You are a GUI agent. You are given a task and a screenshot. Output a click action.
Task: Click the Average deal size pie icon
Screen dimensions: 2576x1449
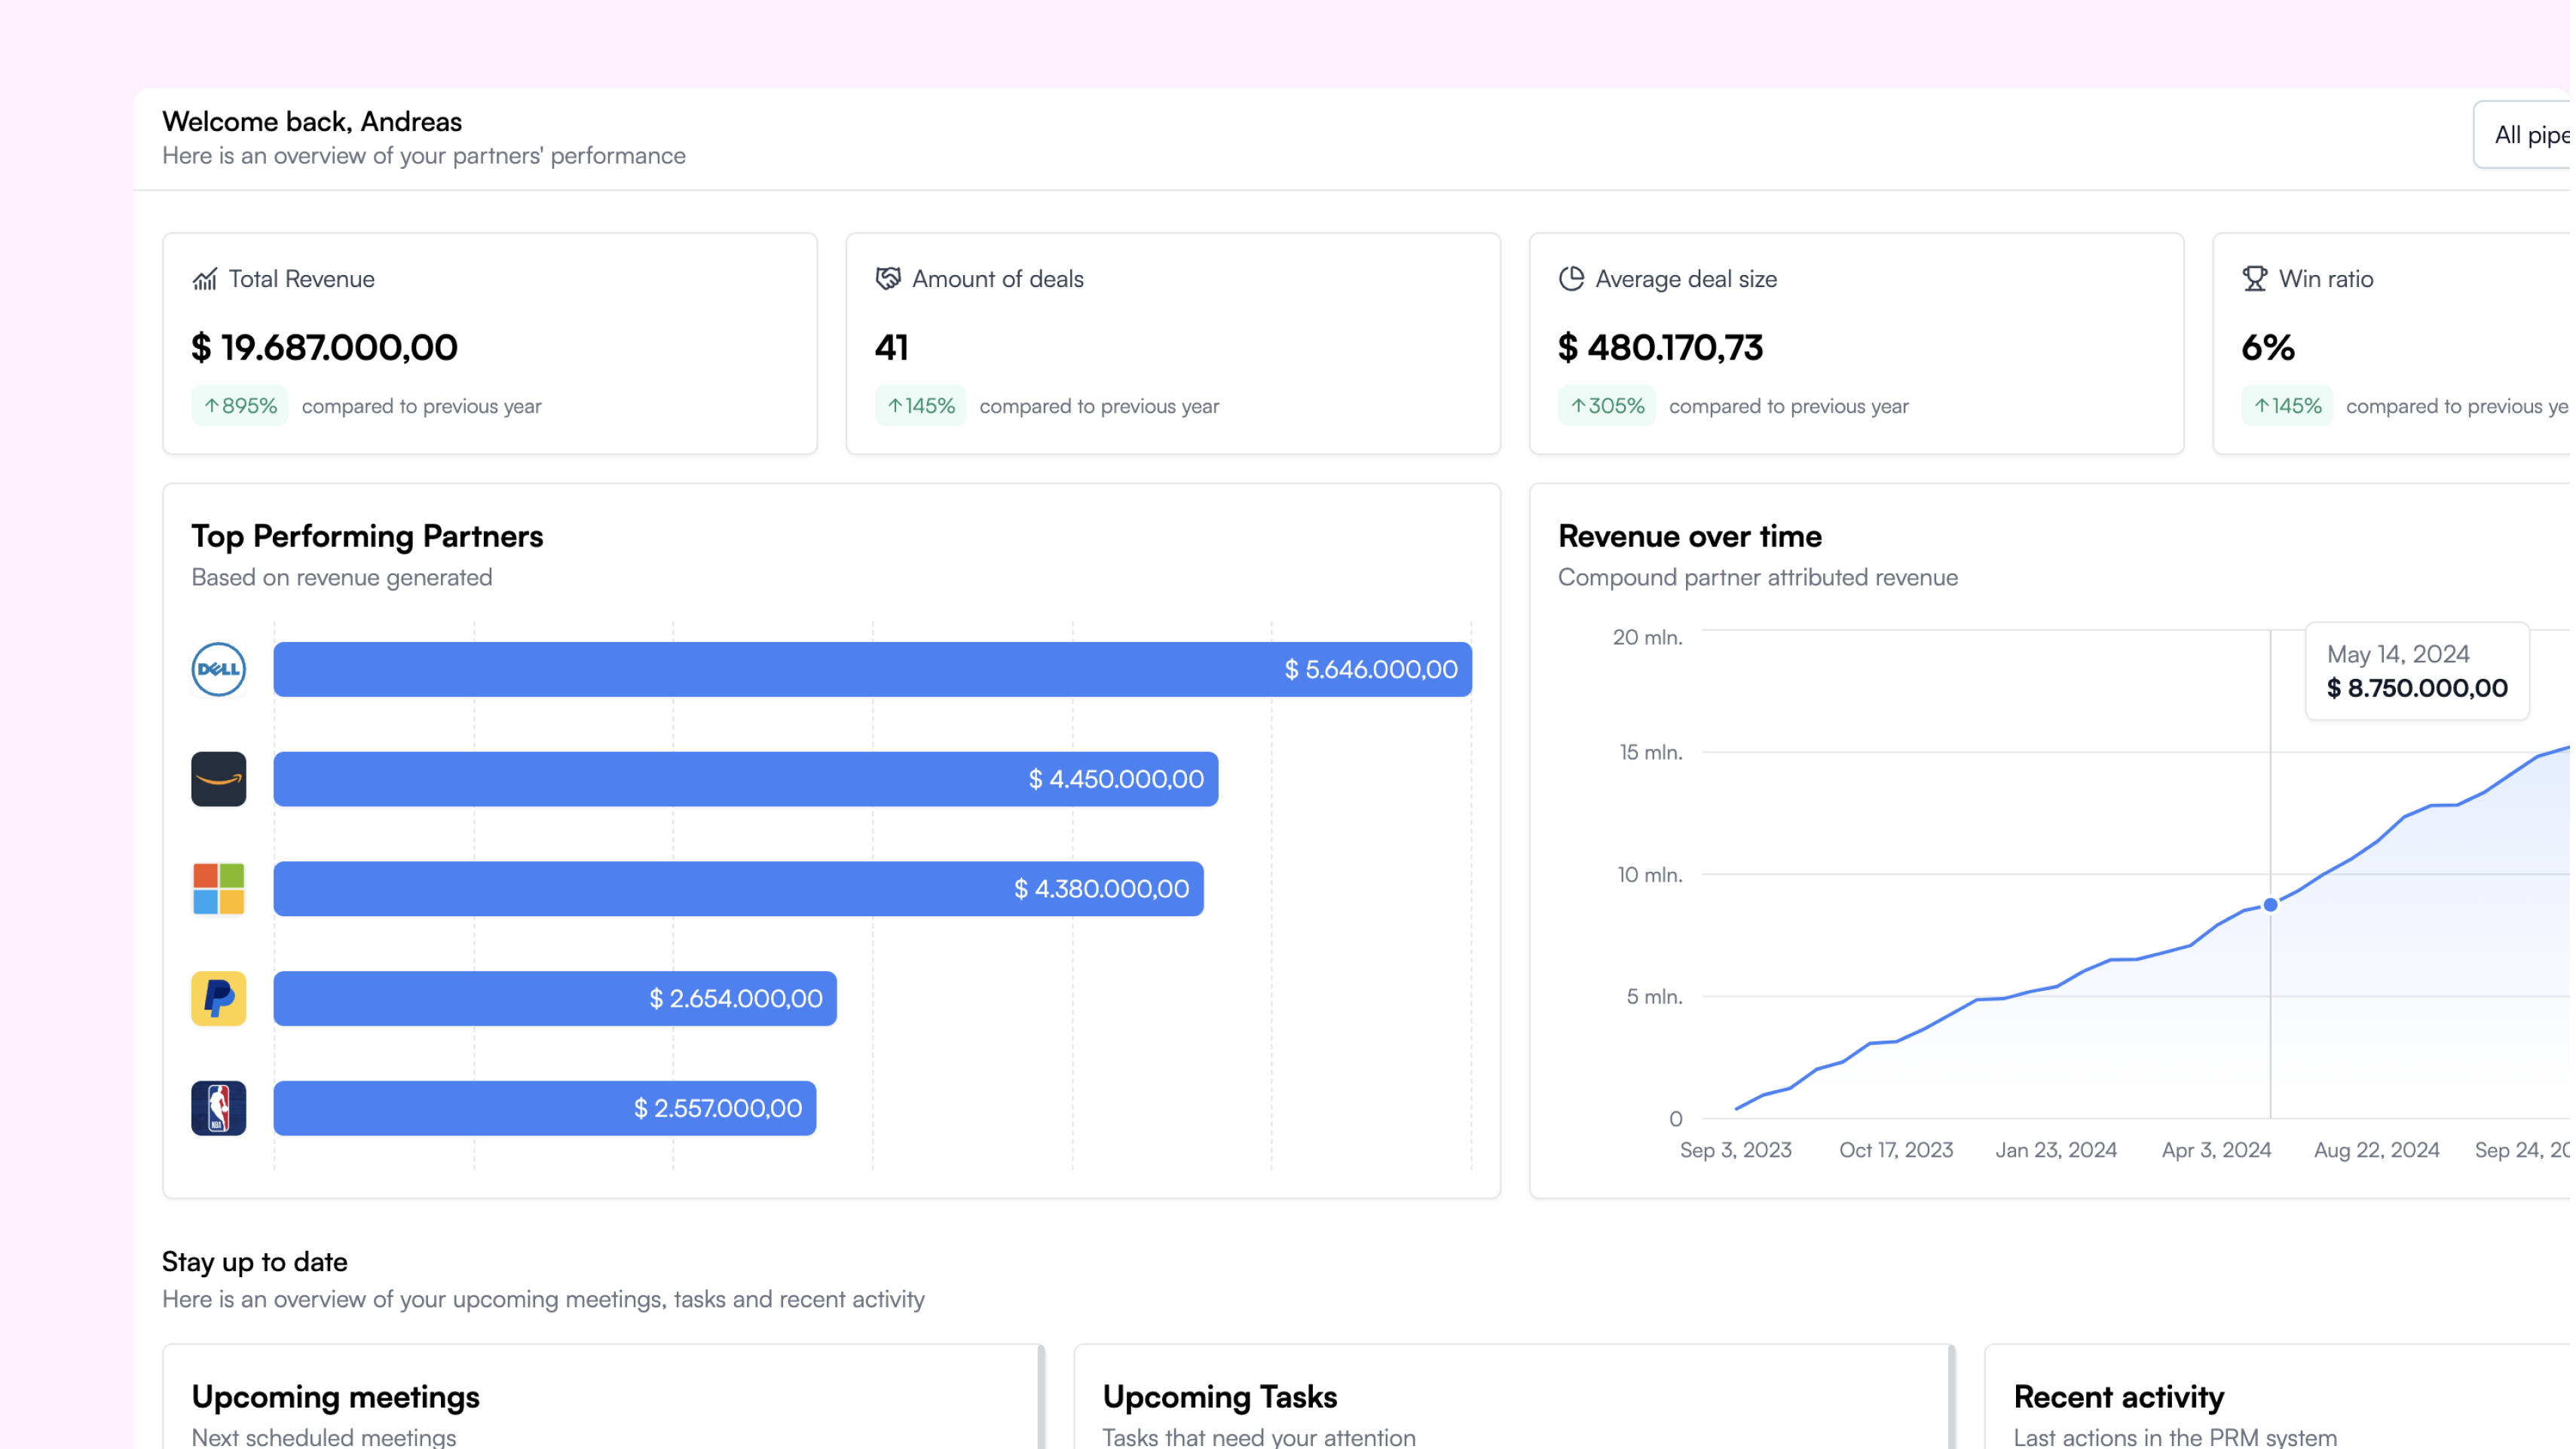[x=1571, y=279]
